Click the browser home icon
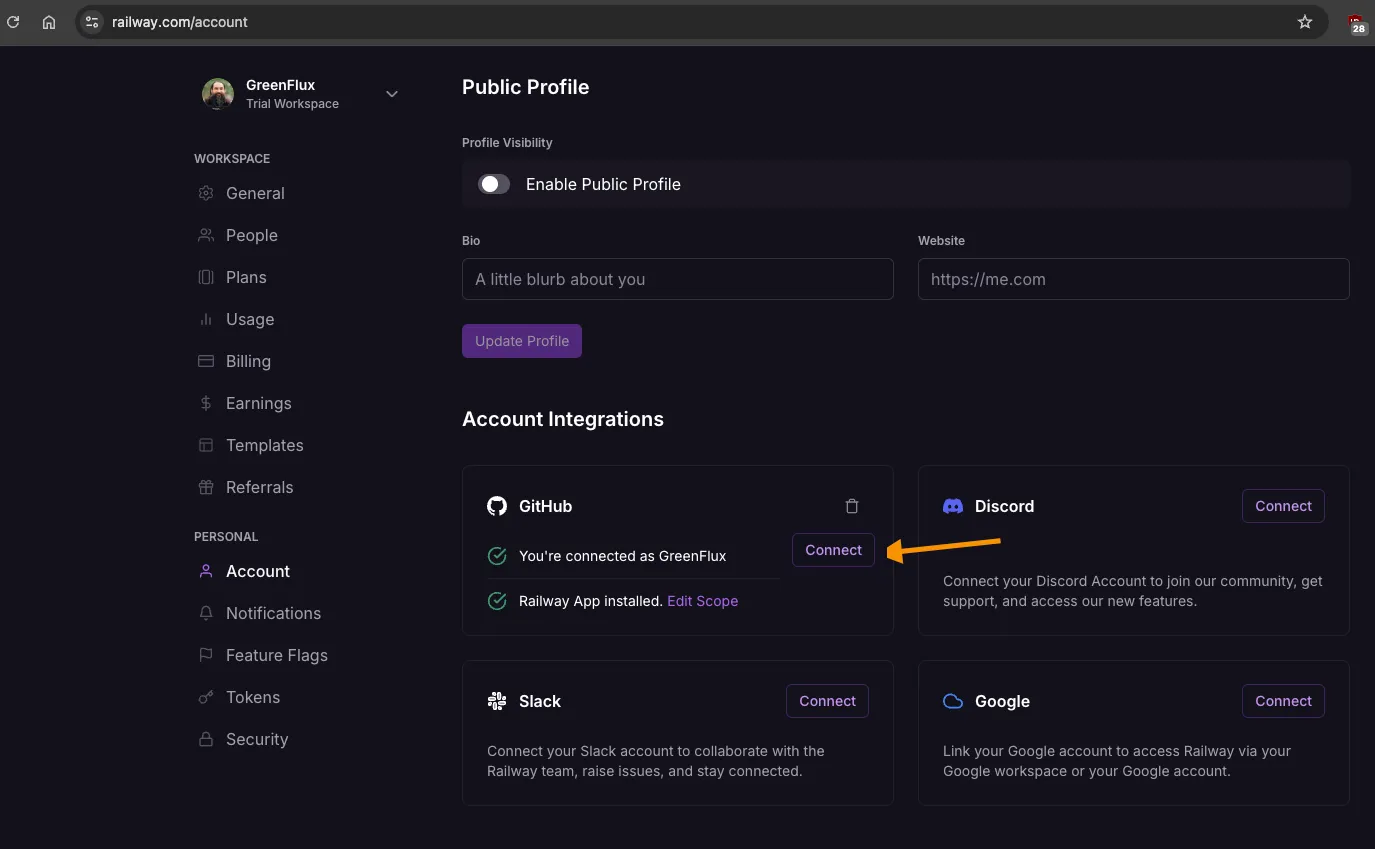Viewport: 1375px width, 849px height. point(49,22)
